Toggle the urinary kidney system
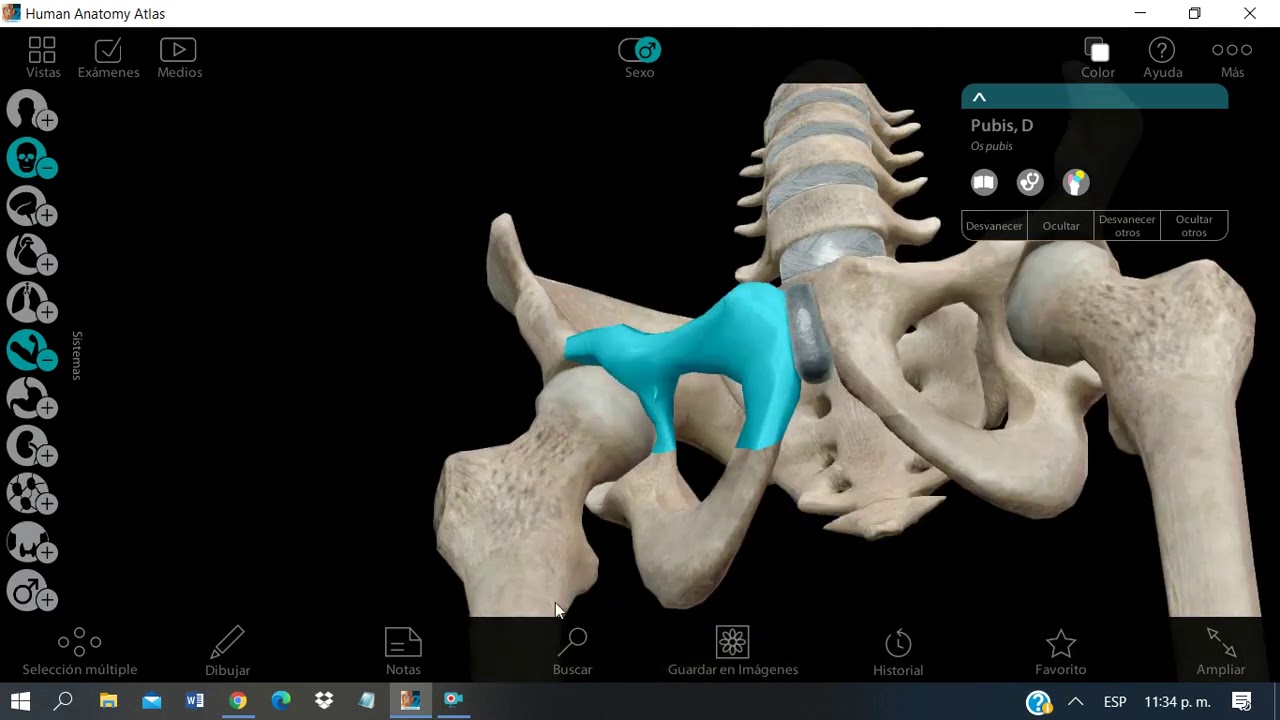1280x720 pixels. [30, 446]
